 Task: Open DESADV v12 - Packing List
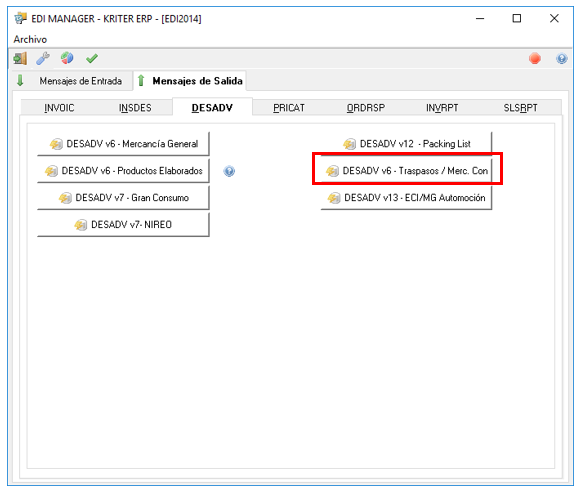[x=406, y=144]
